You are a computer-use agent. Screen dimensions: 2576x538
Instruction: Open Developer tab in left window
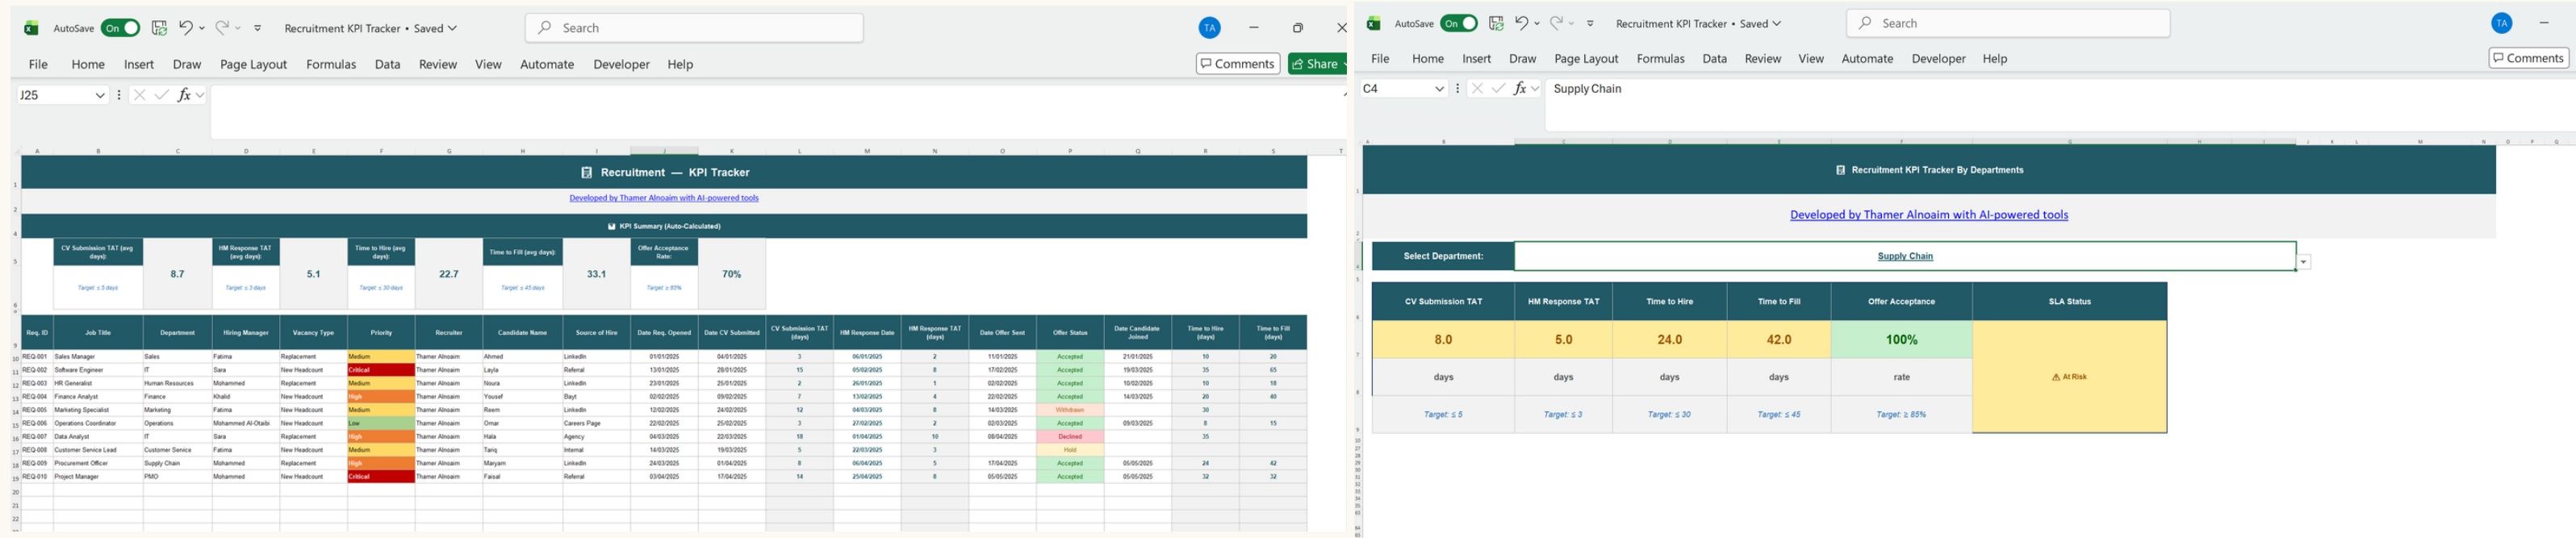click(x=621, y=64)
